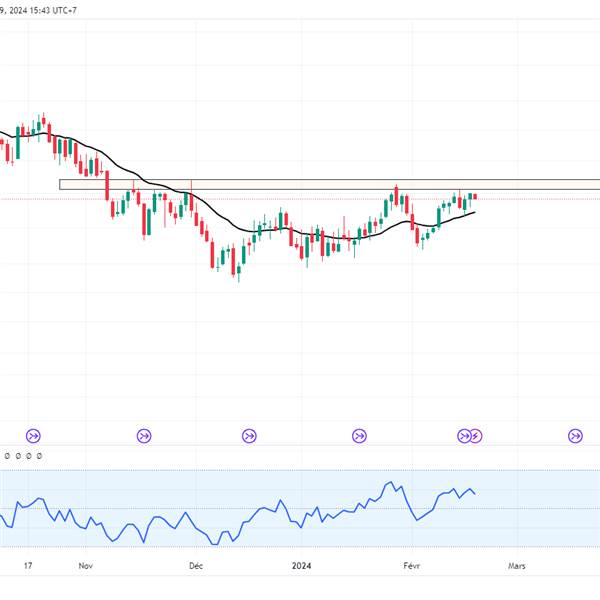Click the Déc label on time axis

coord(196,566)
